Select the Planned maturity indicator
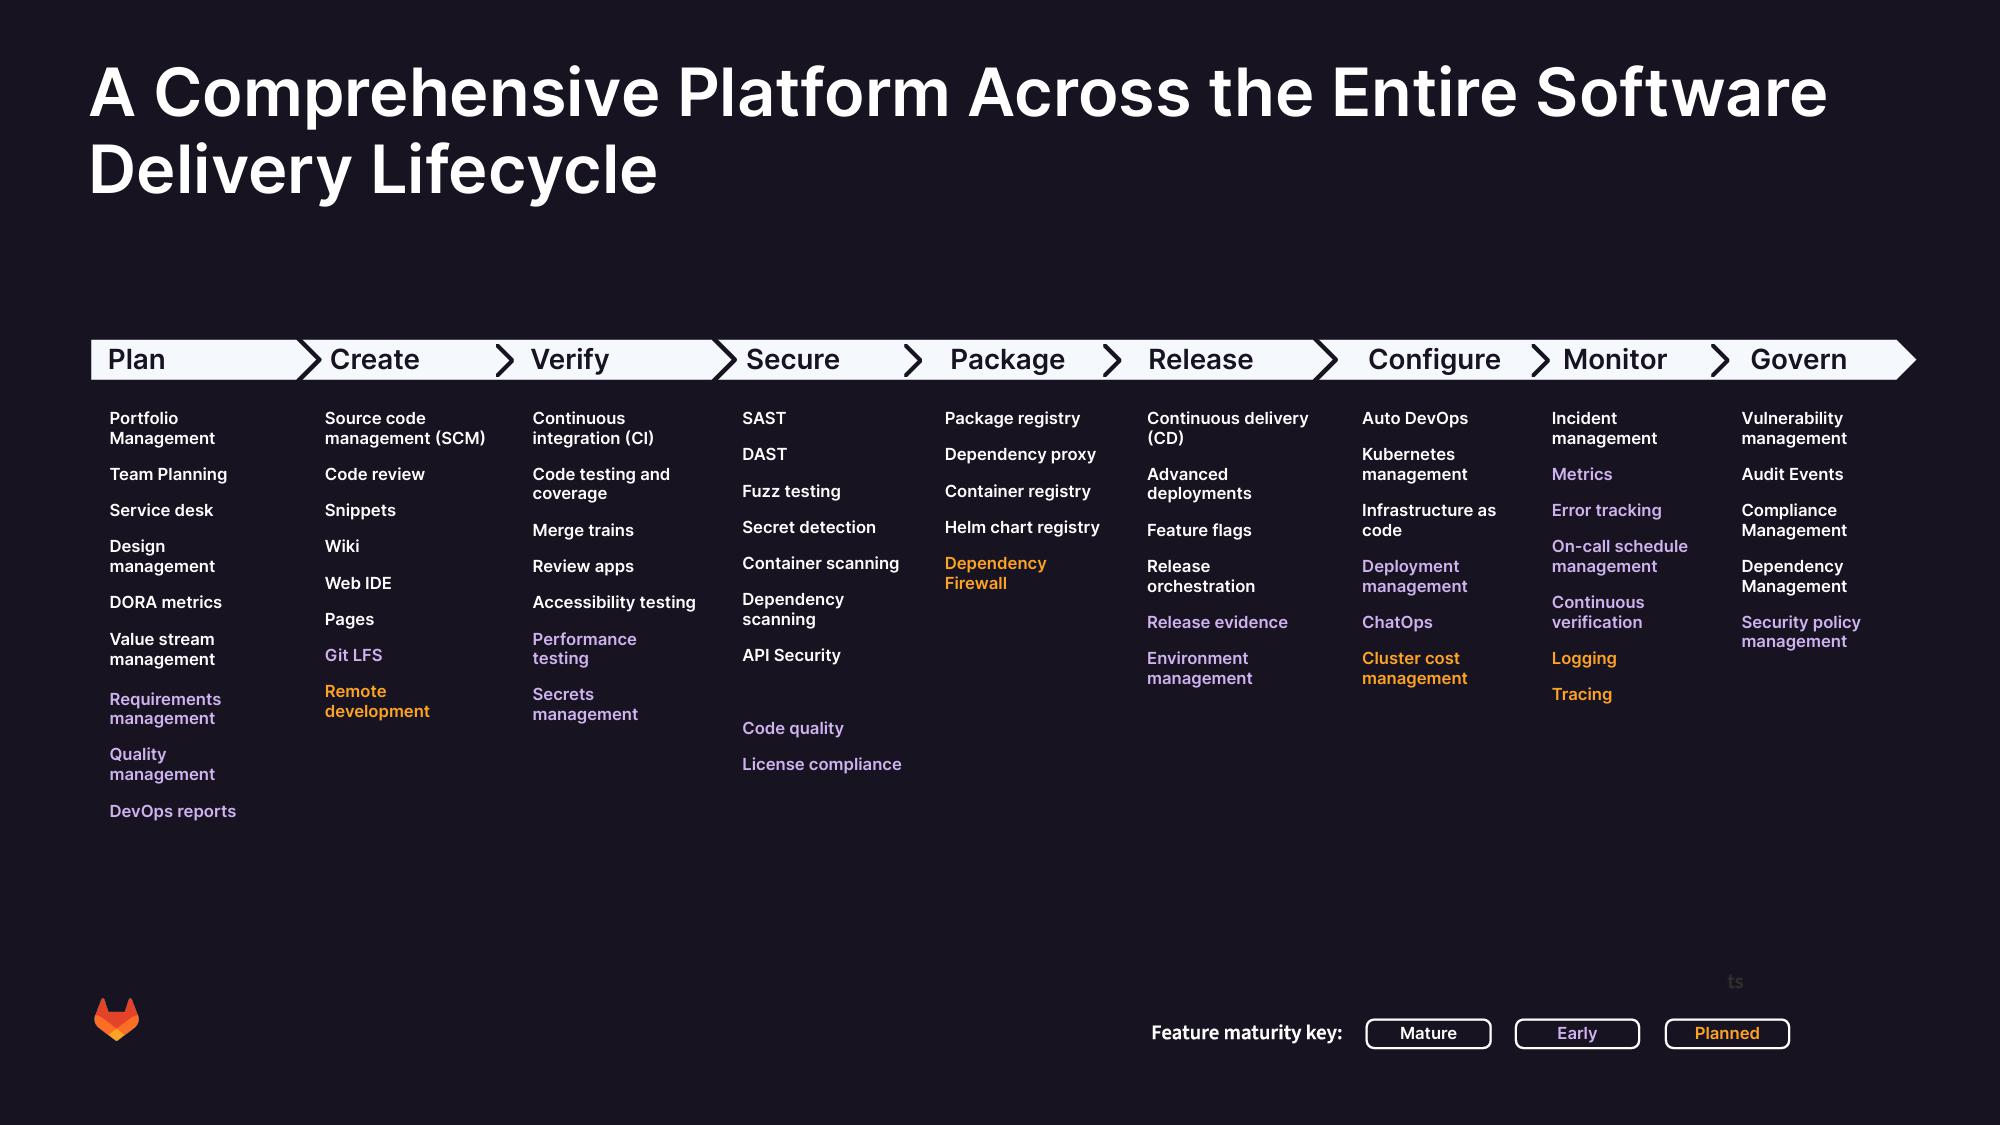Screen dimensions: 2000x1125 point(1727,1033)
